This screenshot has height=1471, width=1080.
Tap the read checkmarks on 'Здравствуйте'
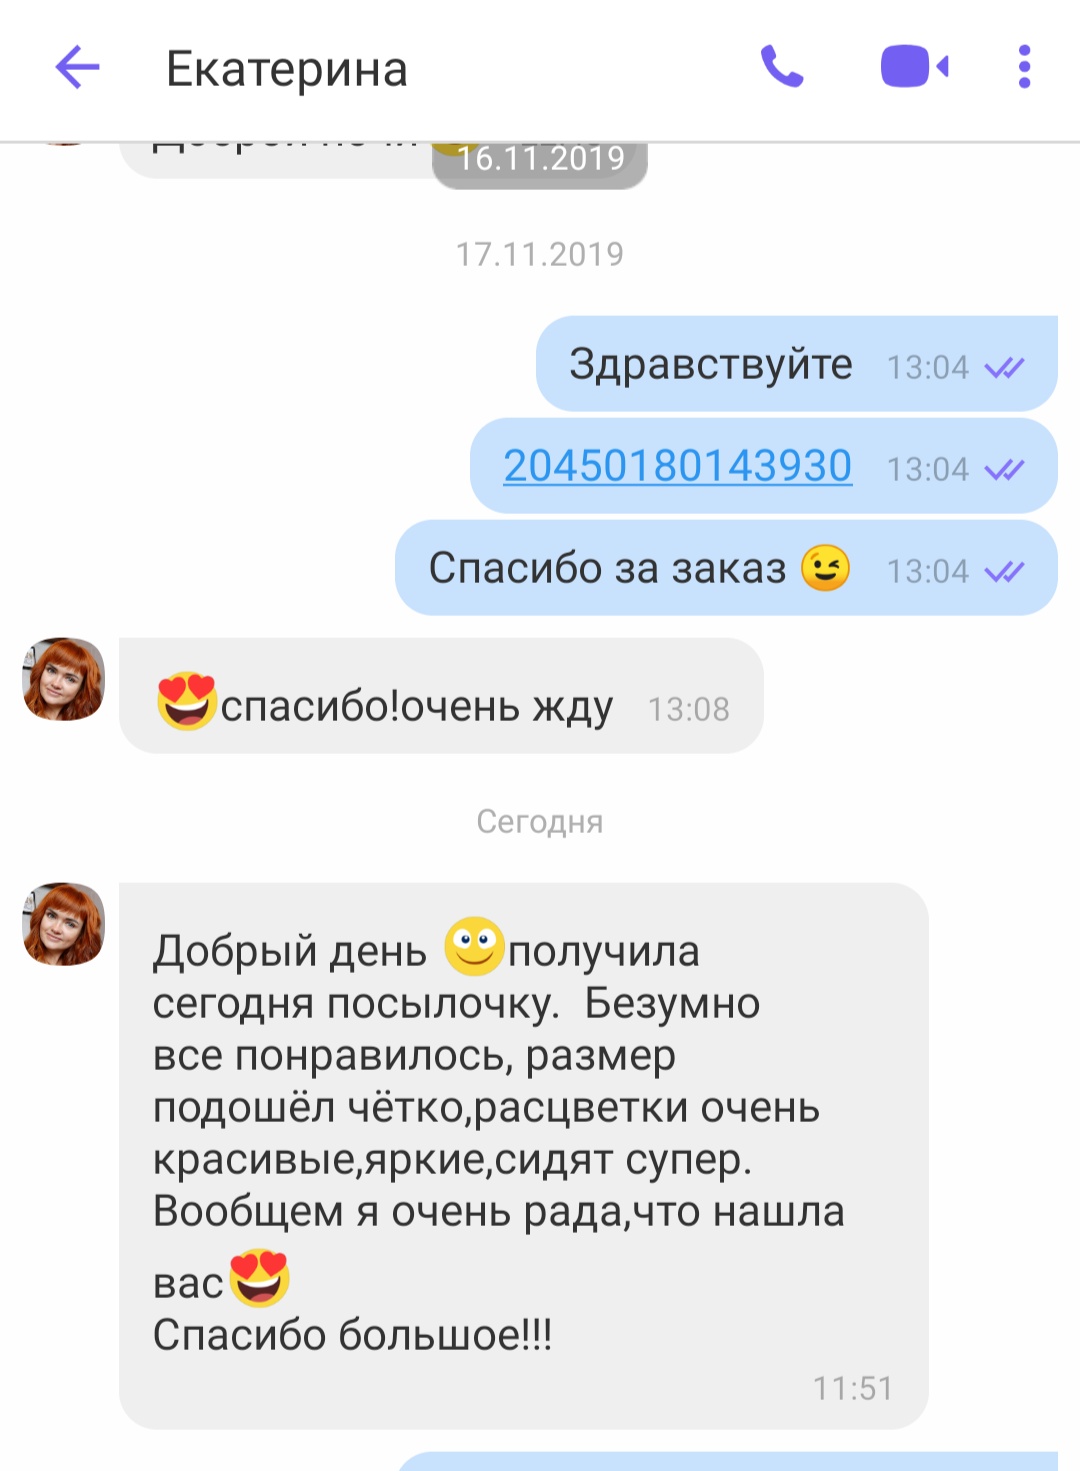[x=1004, y=368]
